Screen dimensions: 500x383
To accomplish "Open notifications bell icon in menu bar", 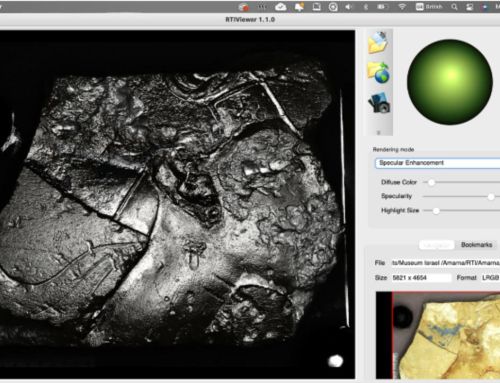I will click(x=299, y=7).
